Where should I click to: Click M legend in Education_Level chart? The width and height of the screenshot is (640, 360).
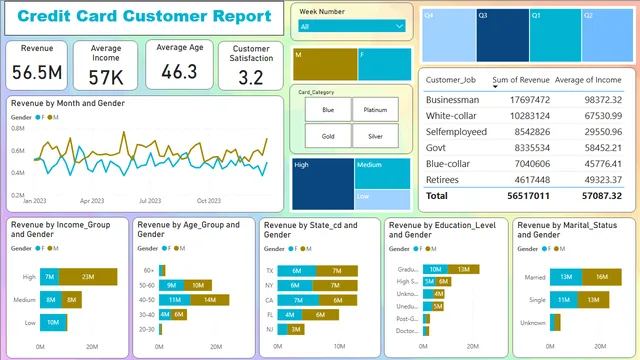tap(431, 249)
